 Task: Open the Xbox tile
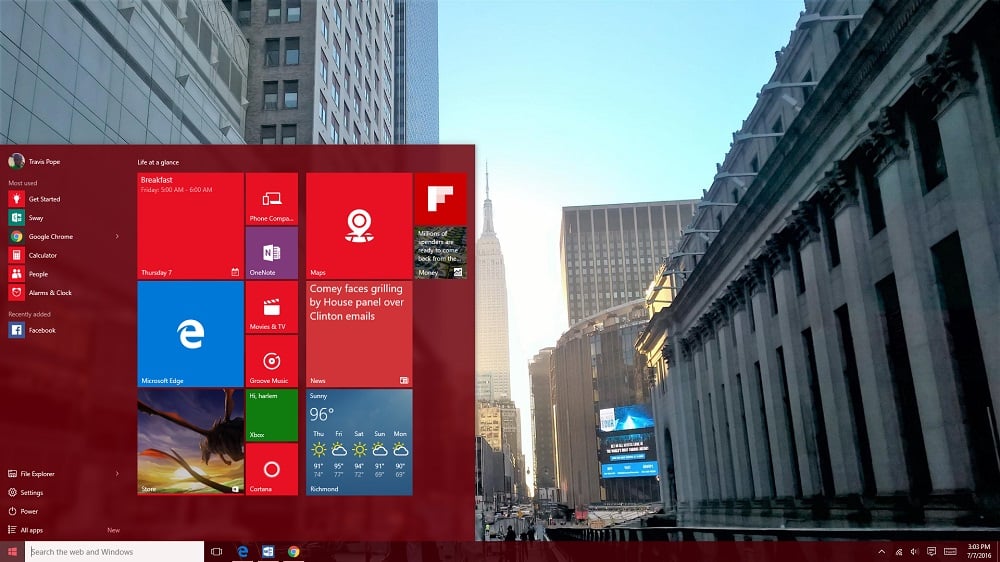[272, 416]
